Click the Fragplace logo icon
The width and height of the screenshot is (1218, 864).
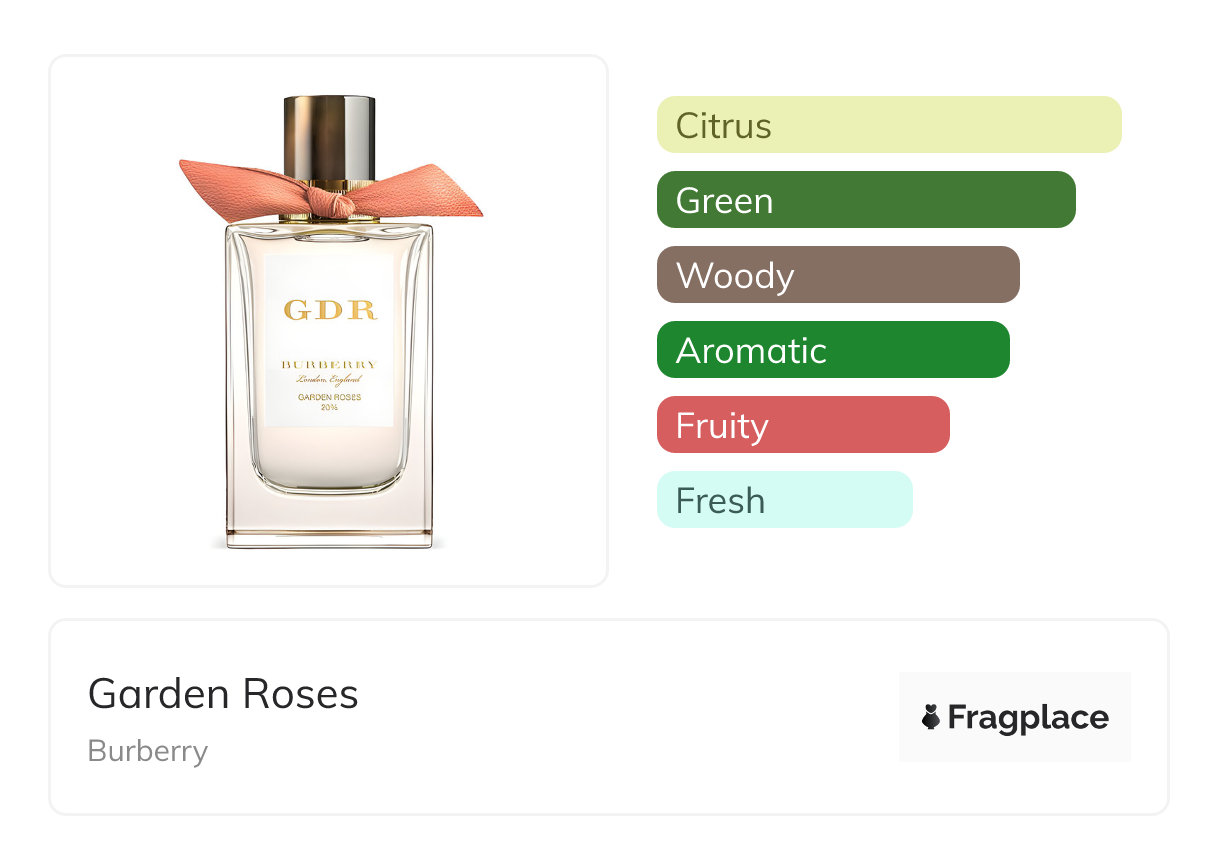point(931,717)
